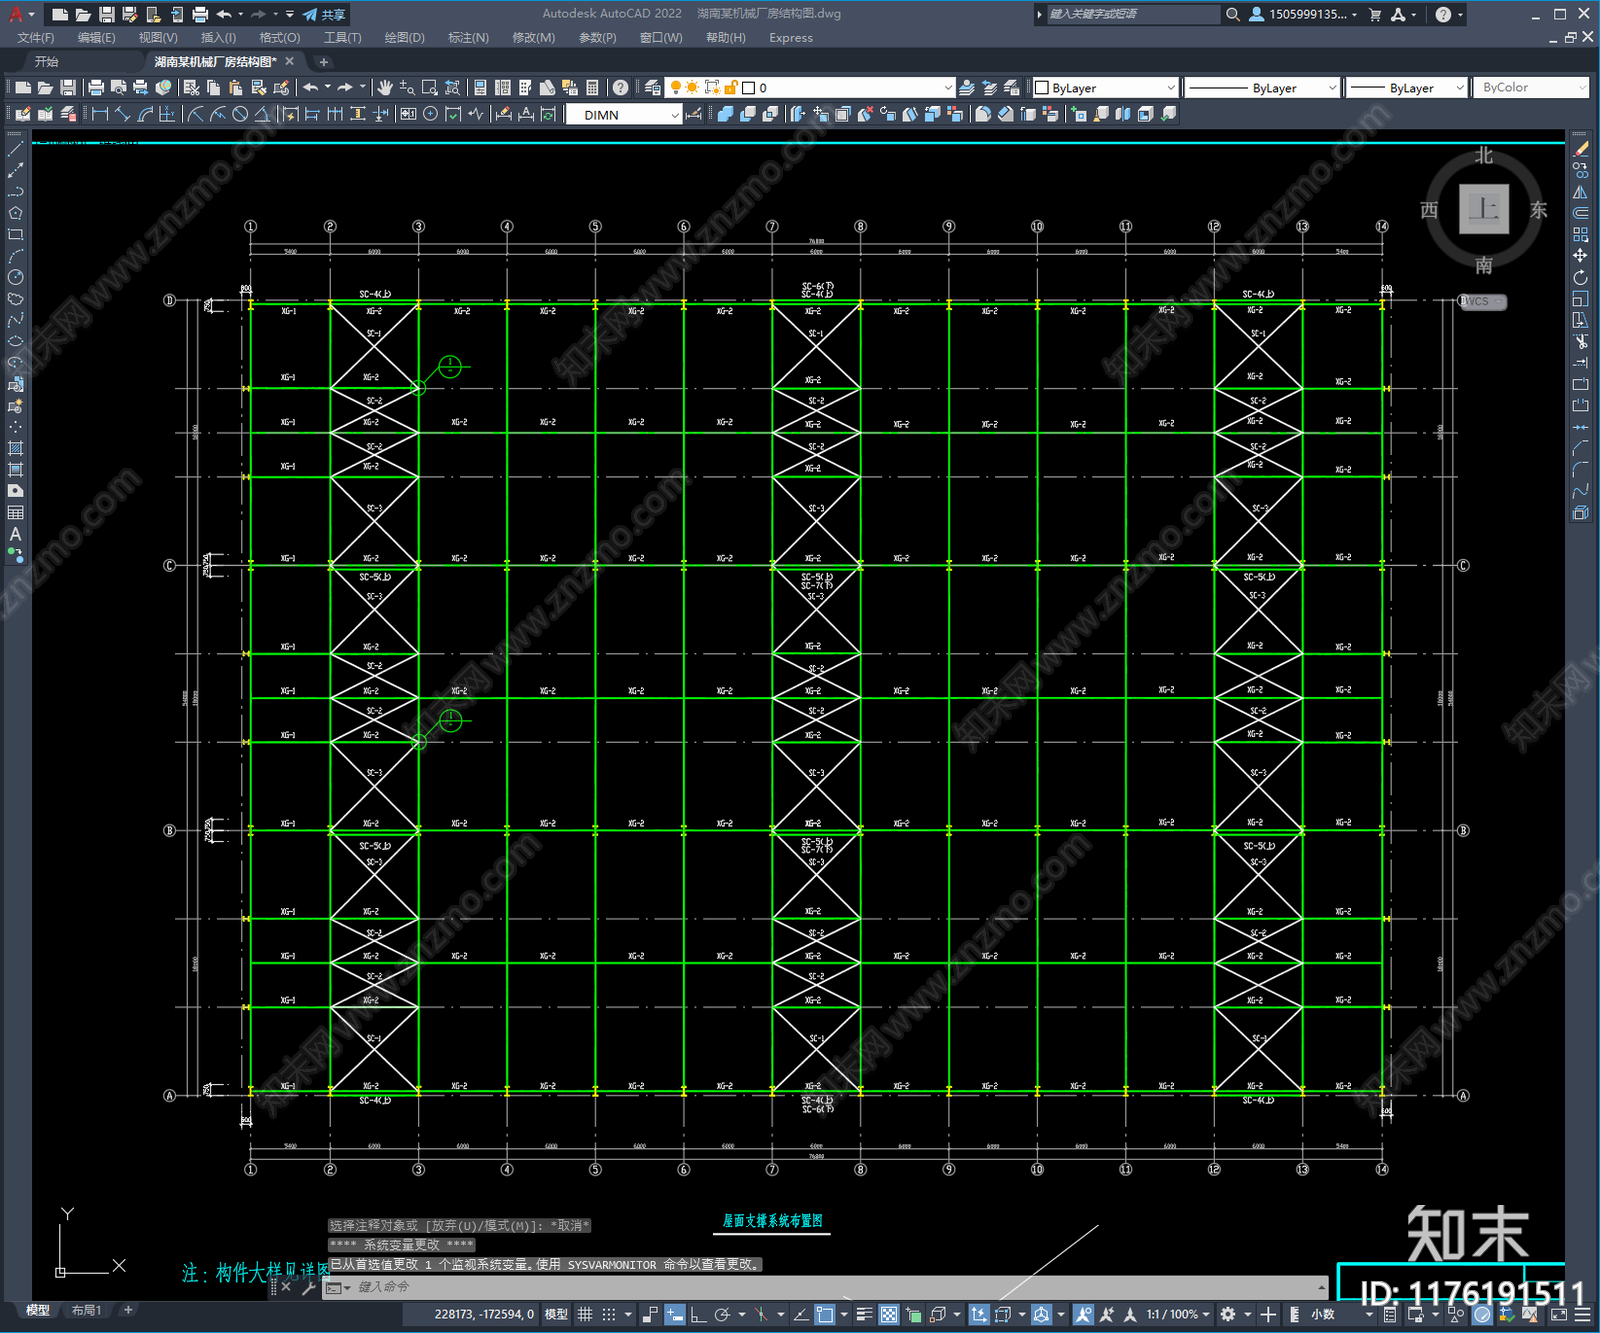The image size is (1600, 1333).
Task: Select the Erase tool in modify toolbar
Action: pyautogui.click(x=1580, y=149)
